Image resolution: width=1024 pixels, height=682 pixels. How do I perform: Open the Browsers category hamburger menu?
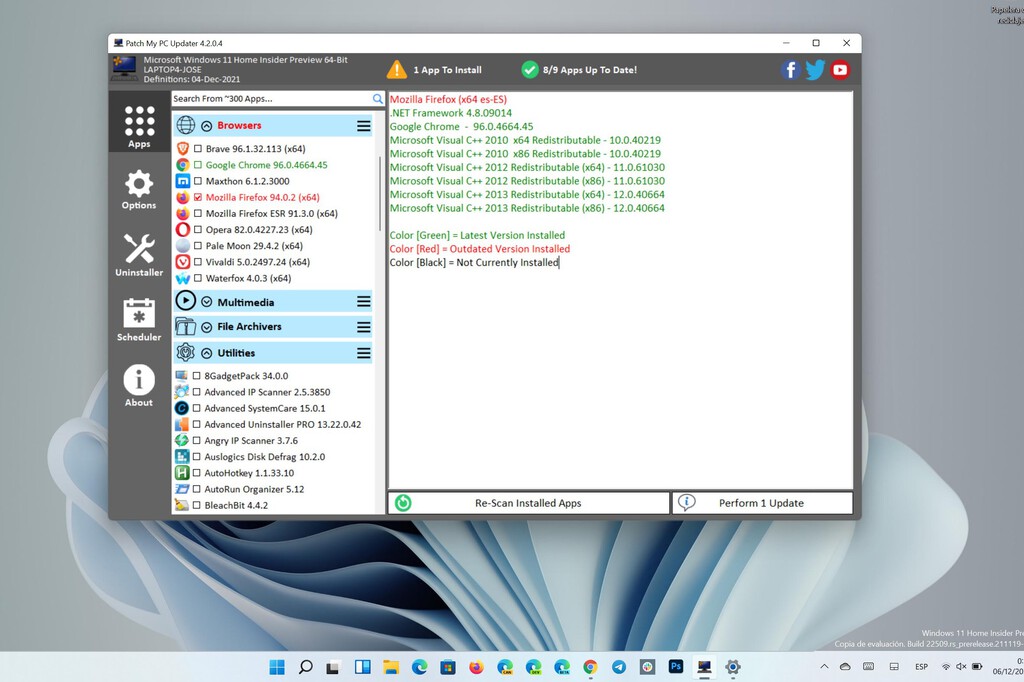click(364, 126)
